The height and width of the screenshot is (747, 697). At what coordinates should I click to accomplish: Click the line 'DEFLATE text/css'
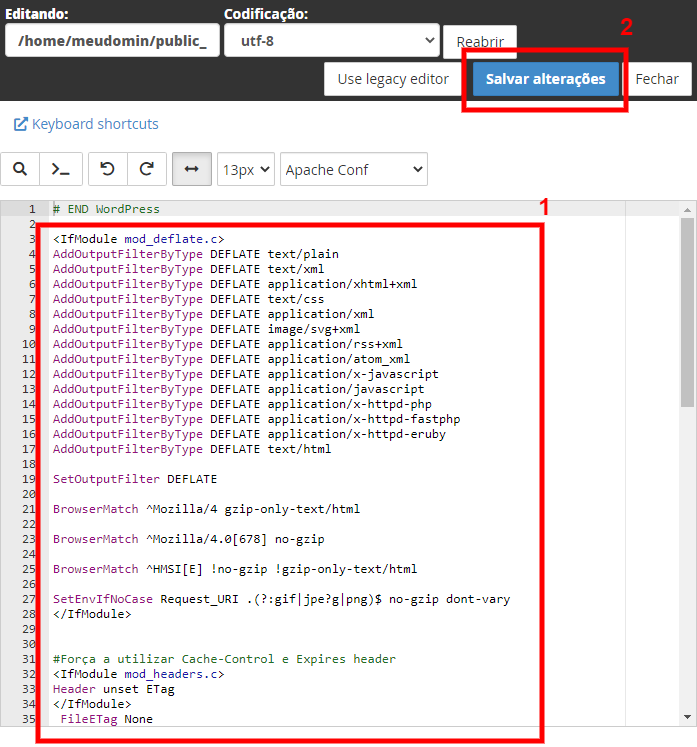coord(189,299)
